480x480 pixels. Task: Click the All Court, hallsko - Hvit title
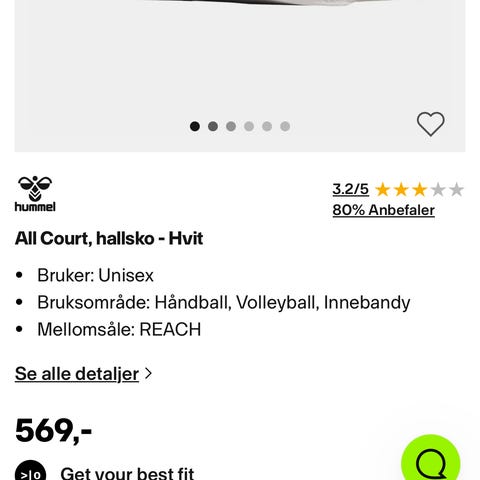[109, 239]
